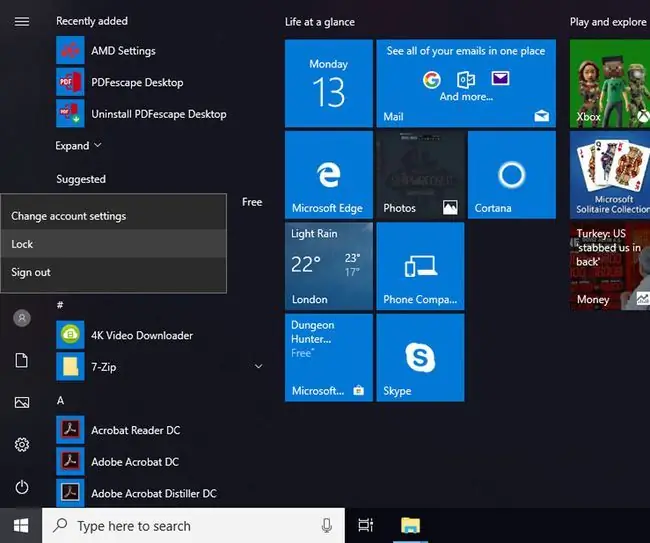Expand the Recently added list
This screenshot has width=650, height=543.
[78, 145]
